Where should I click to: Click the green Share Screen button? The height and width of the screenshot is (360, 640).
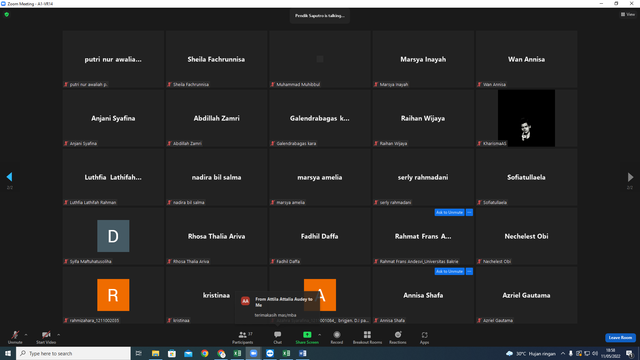(307, 337)
